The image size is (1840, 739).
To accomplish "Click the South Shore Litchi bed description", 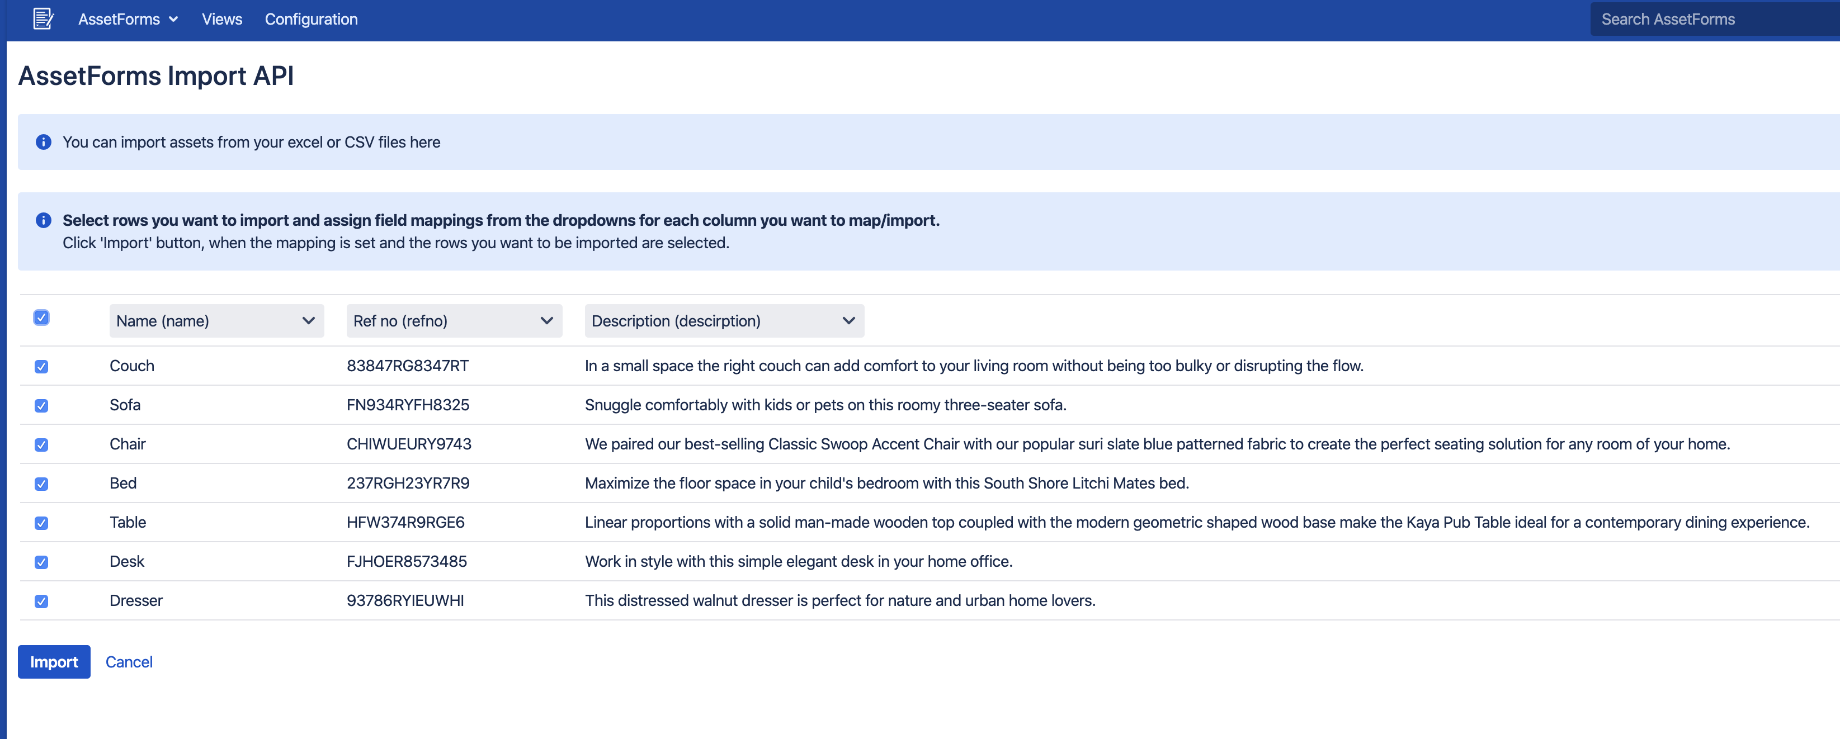I will (x=887, y=483).
